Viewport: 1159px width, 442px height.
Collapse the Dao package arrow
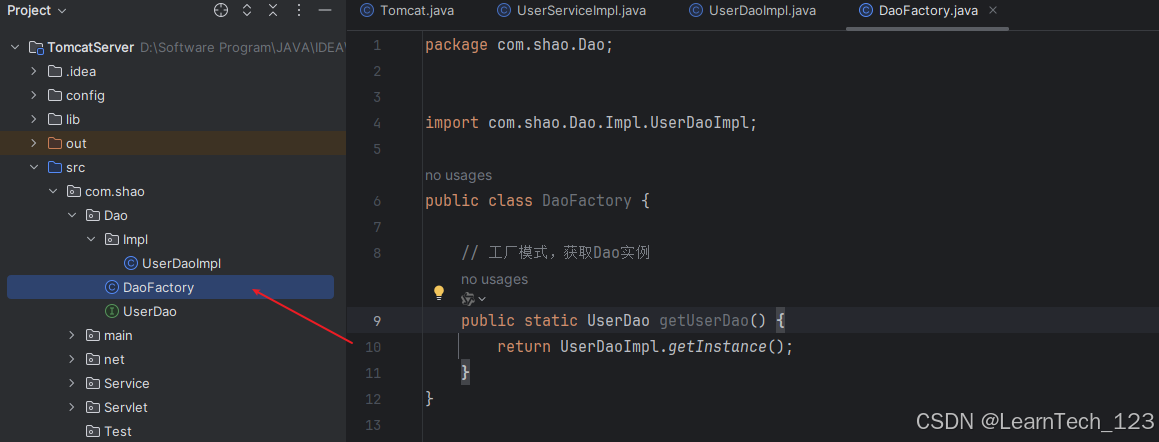tap(72, 215)
